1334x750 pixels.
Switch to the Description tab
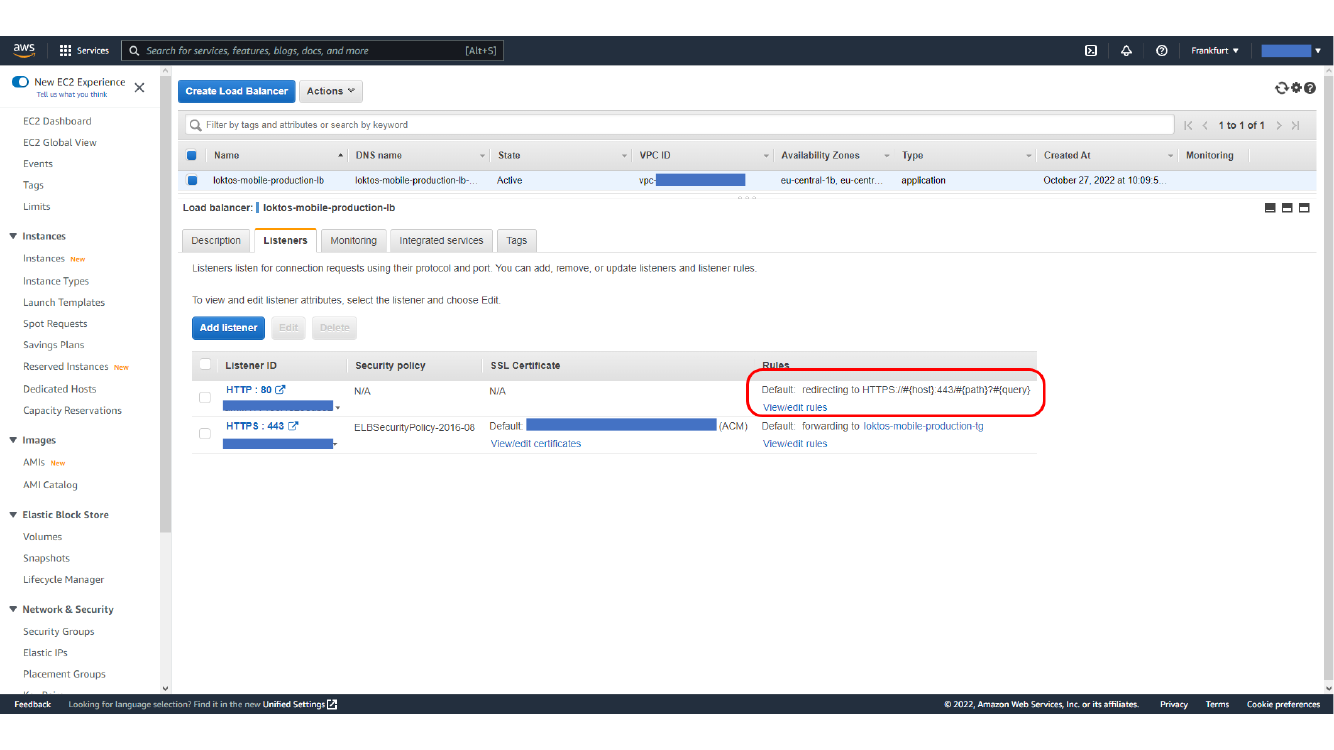tap(216, 240)
